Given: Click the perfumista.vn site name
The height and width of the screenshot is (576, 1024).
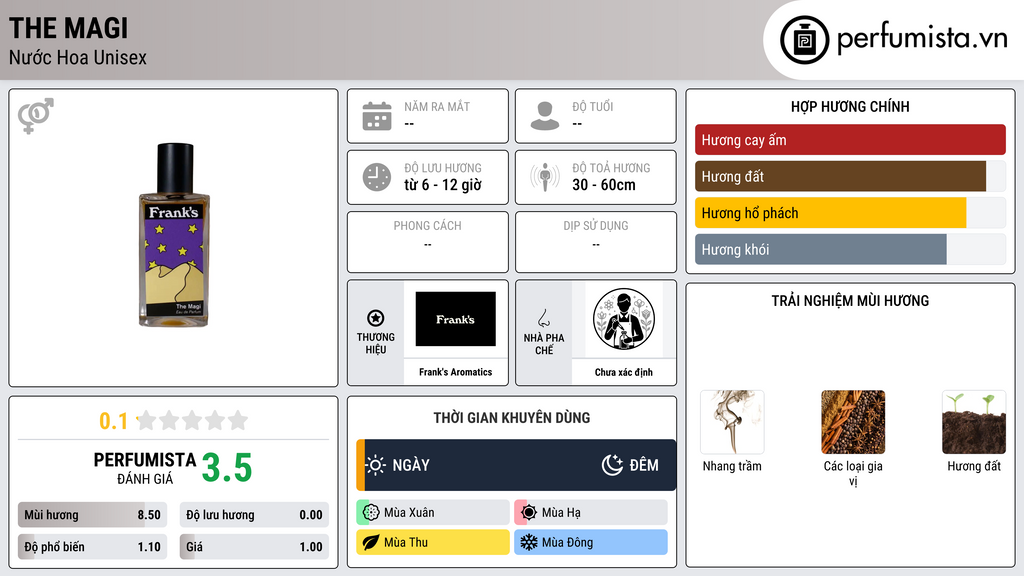Looking at the screenshot, I should click(922, 38).
